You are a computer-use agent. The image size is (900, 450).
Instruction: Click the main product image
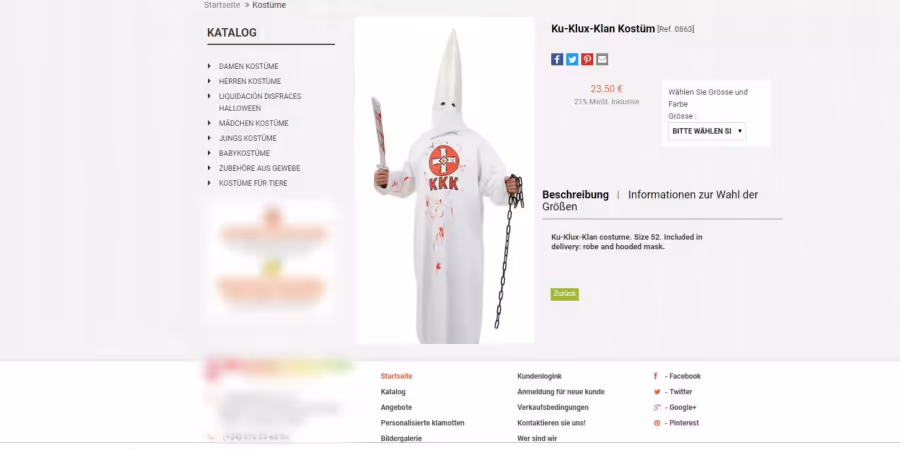[x=444, y=180]
